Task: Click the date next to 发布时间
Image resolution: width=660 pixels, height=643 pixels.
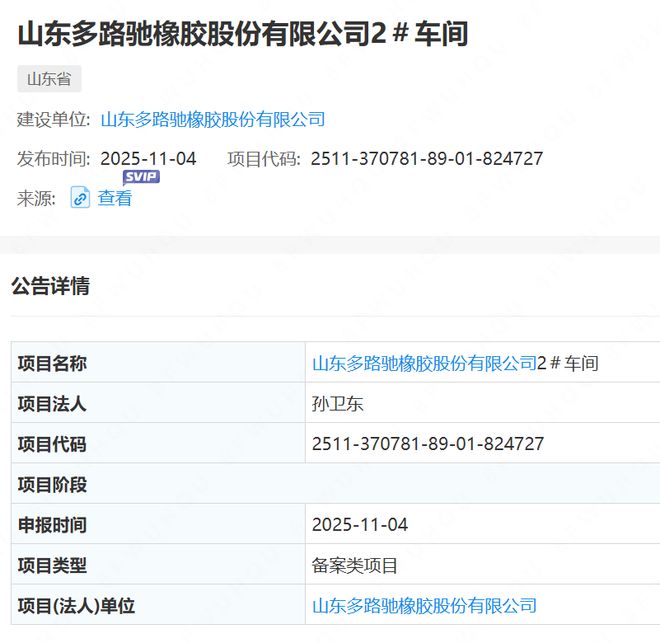Action: [148, 158]
